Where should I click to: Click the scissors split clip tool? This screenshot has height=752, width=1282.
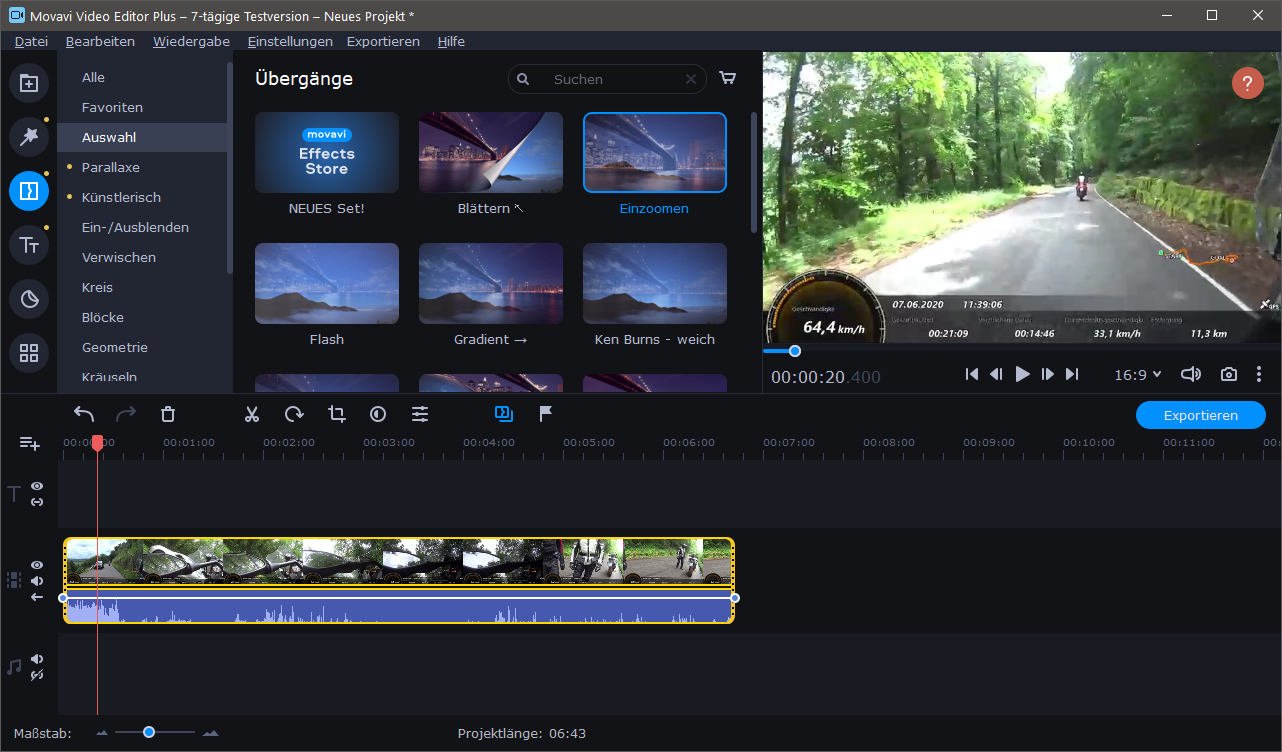252,414
